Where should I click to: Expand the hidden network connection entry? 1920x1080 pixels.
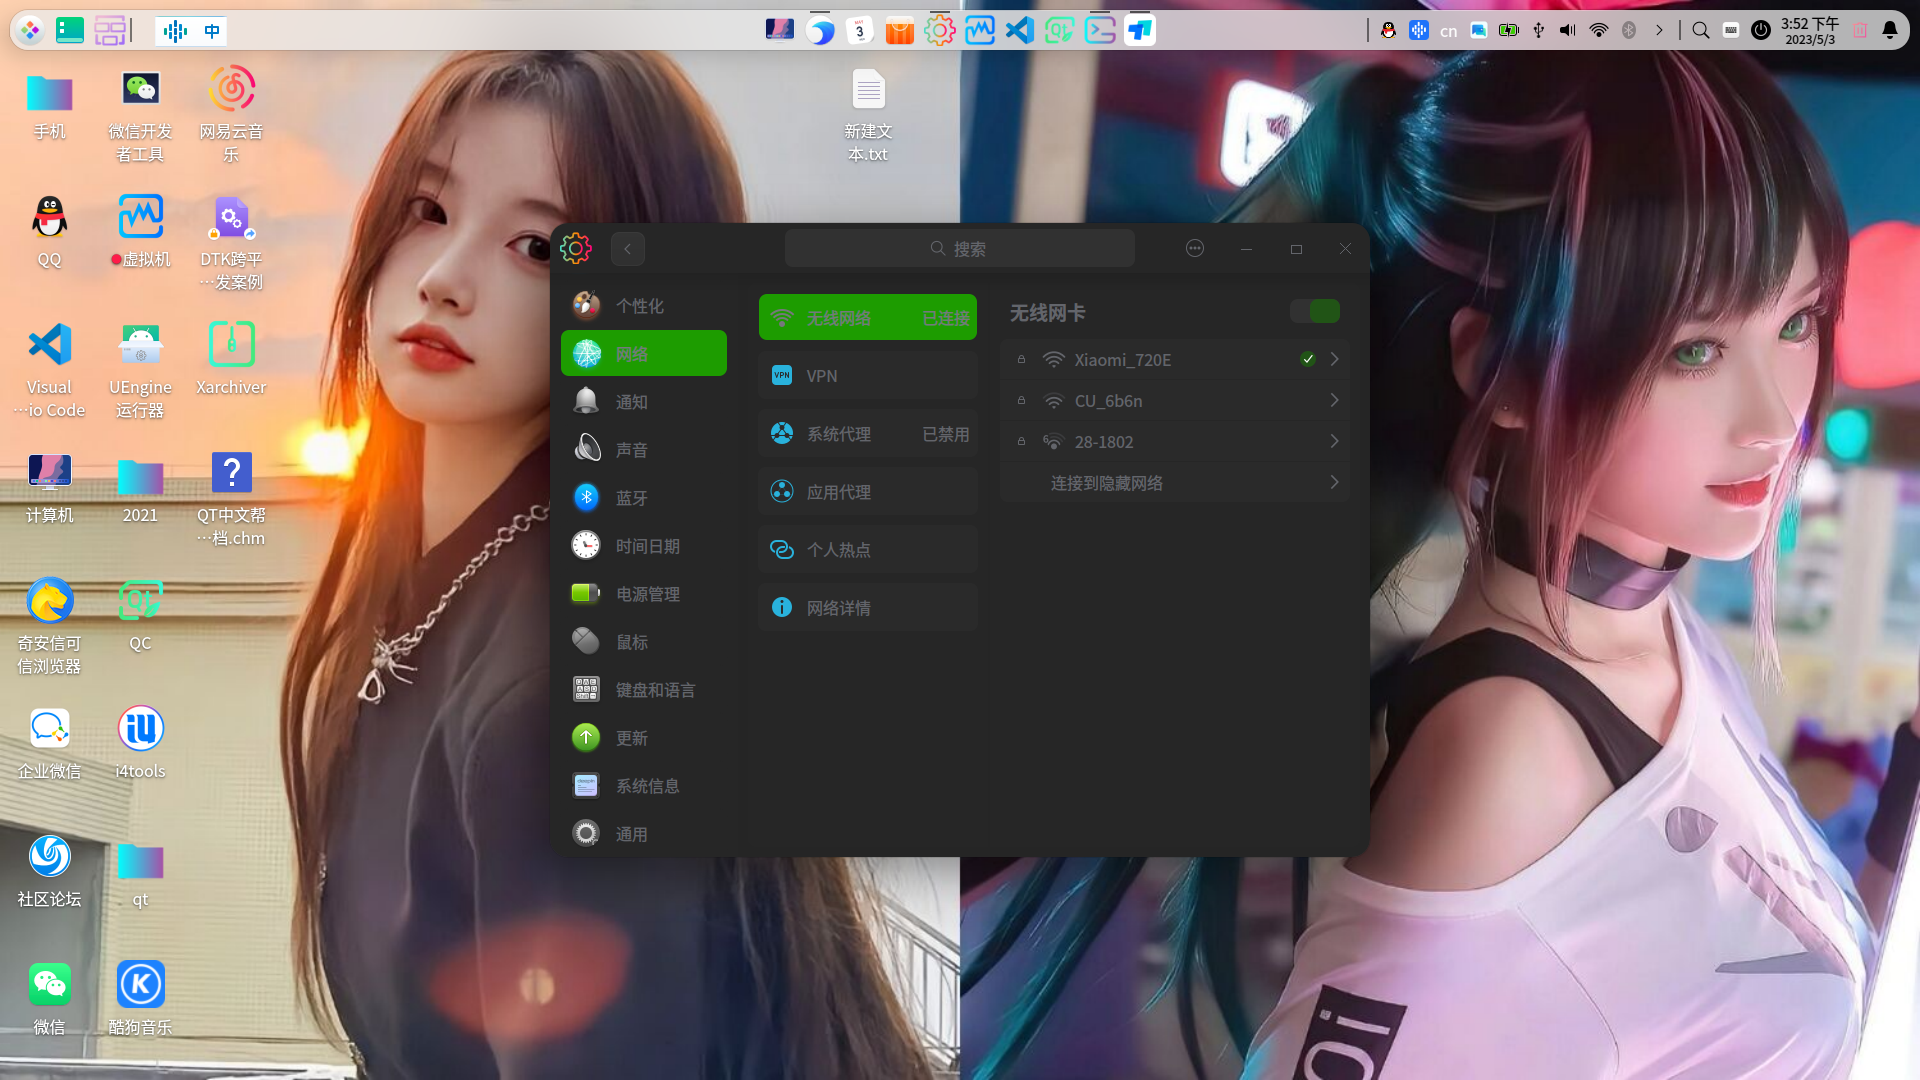pos(1332,482)
